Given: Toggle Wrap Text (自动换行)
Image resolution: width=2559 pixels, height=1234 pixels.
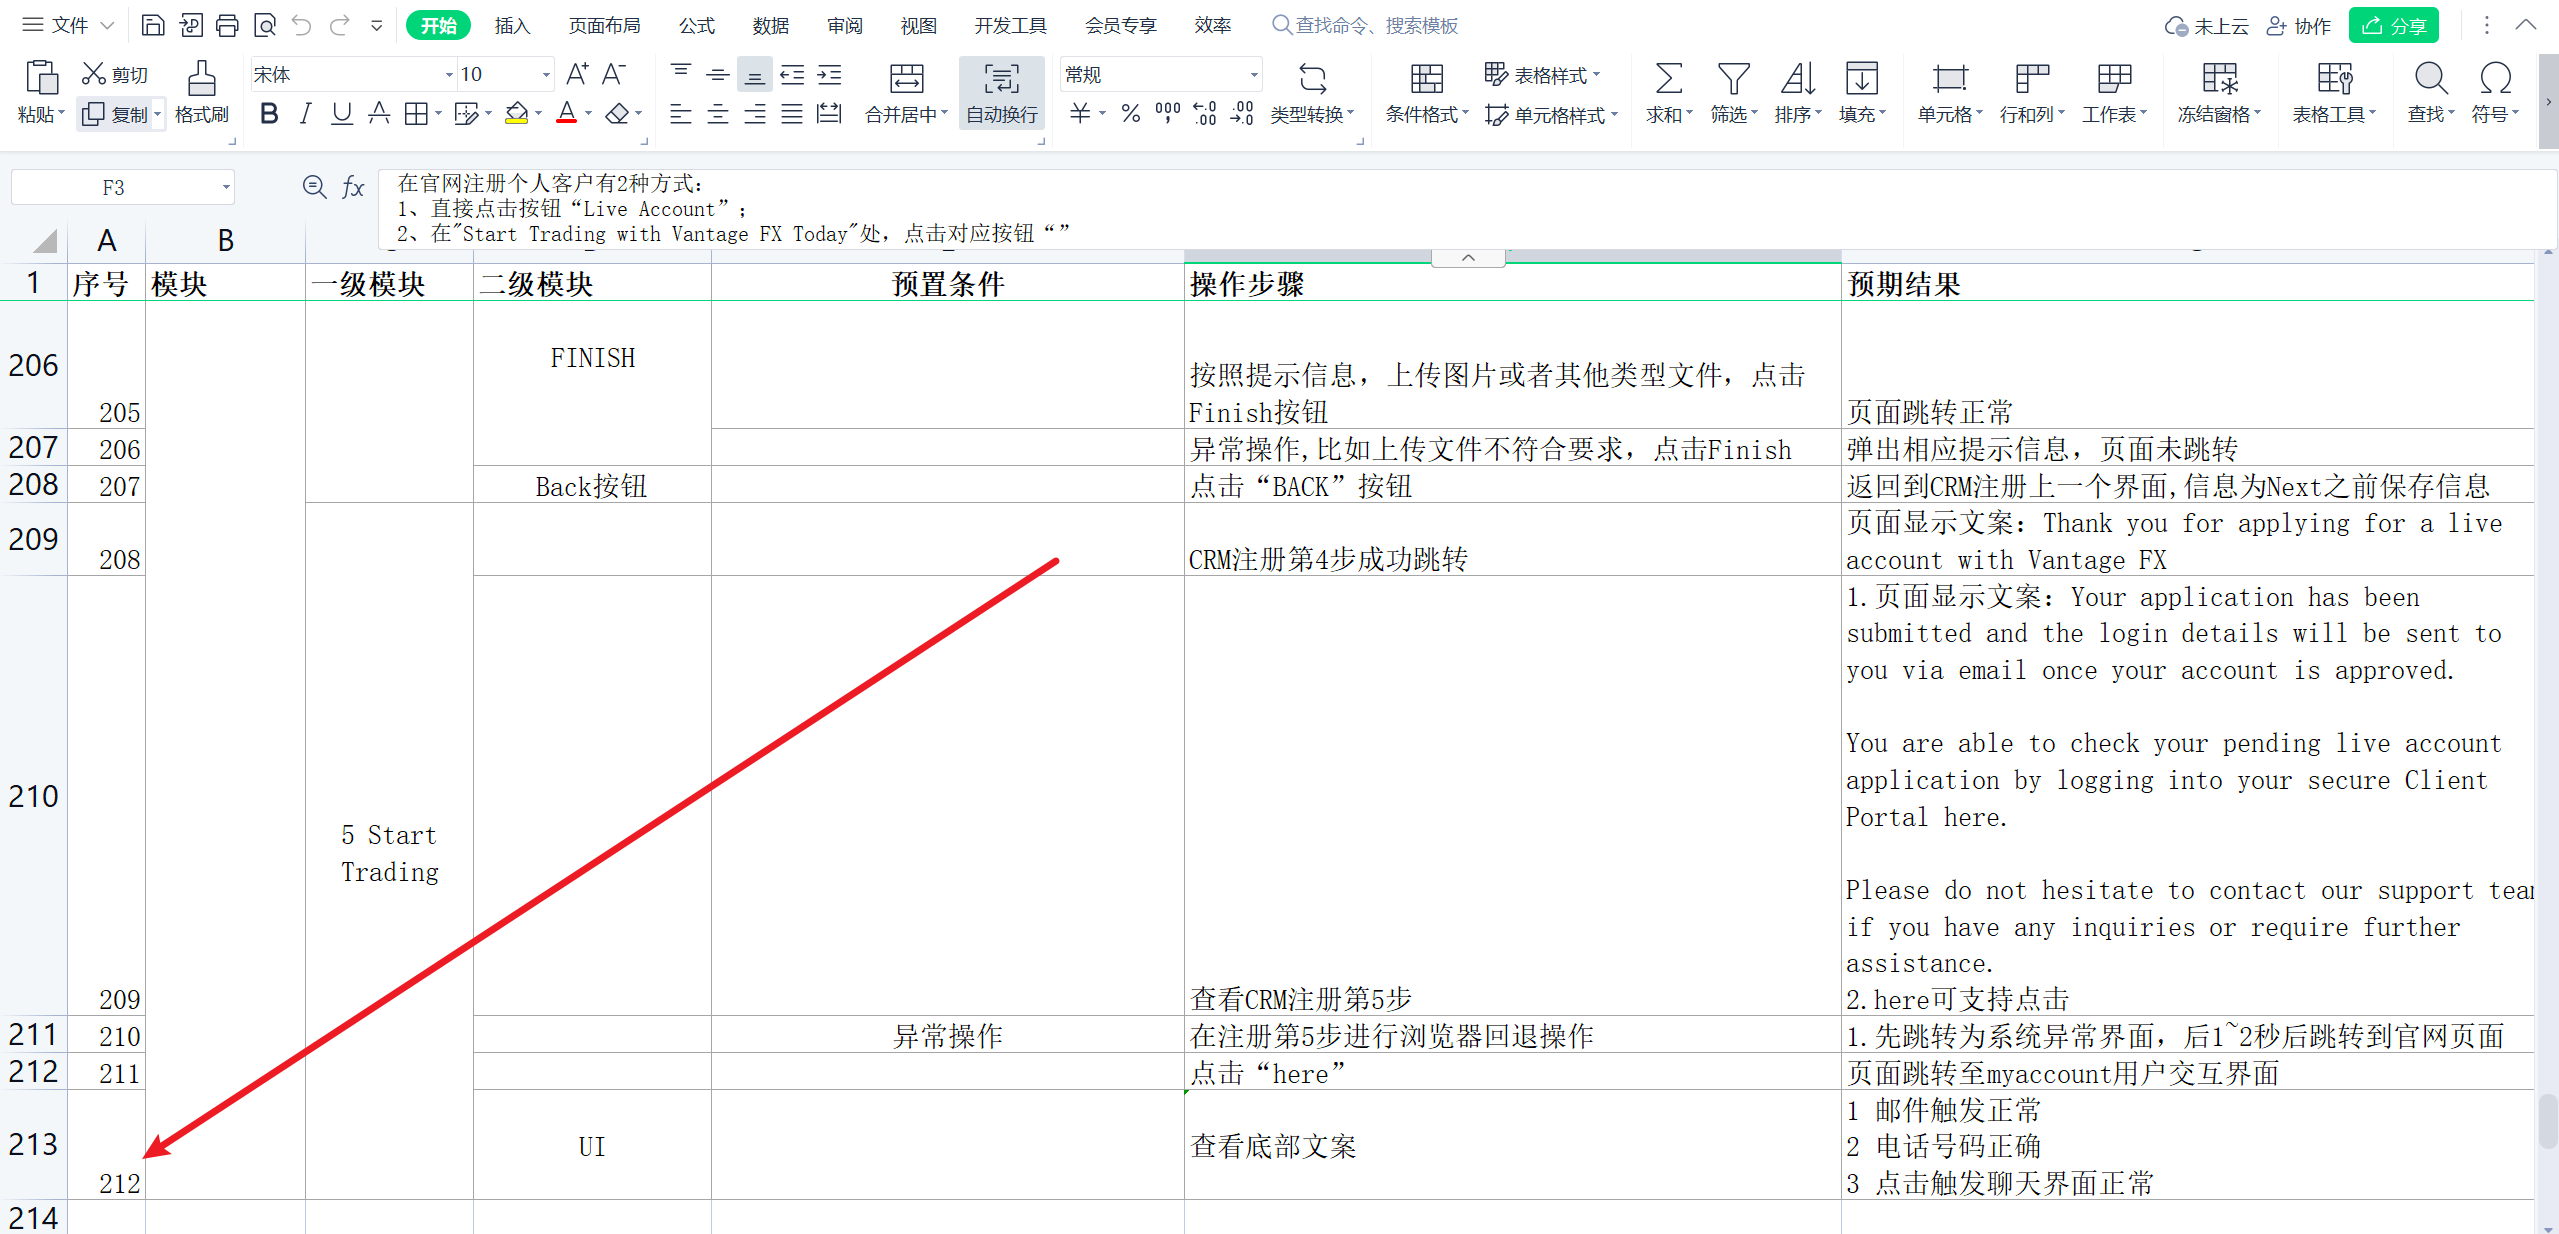Looking at the screenshot, I should [x=1001, y=92].
